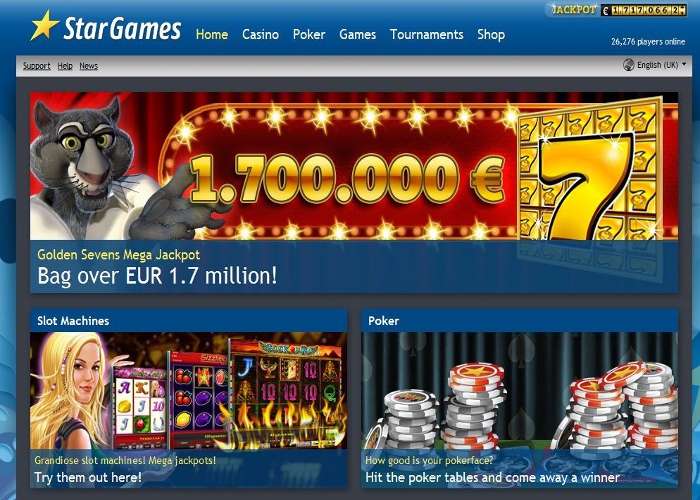Click "Try them out here!" slot link
This screenshot has height=500, width=700.
point(88,477)
